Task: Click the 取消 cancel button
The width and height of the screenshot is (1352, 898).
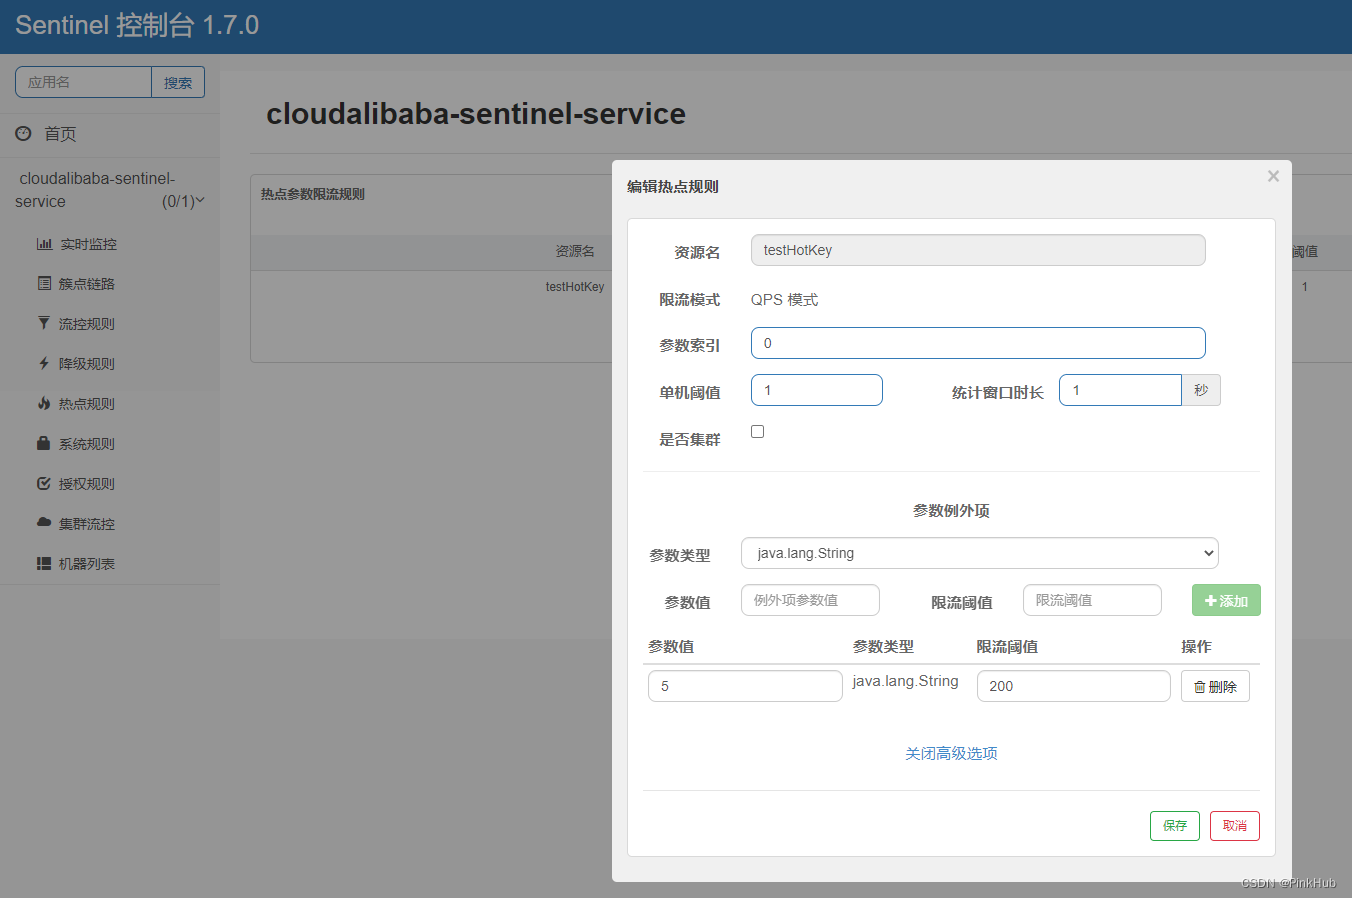Action: (x=1235, y=826)
